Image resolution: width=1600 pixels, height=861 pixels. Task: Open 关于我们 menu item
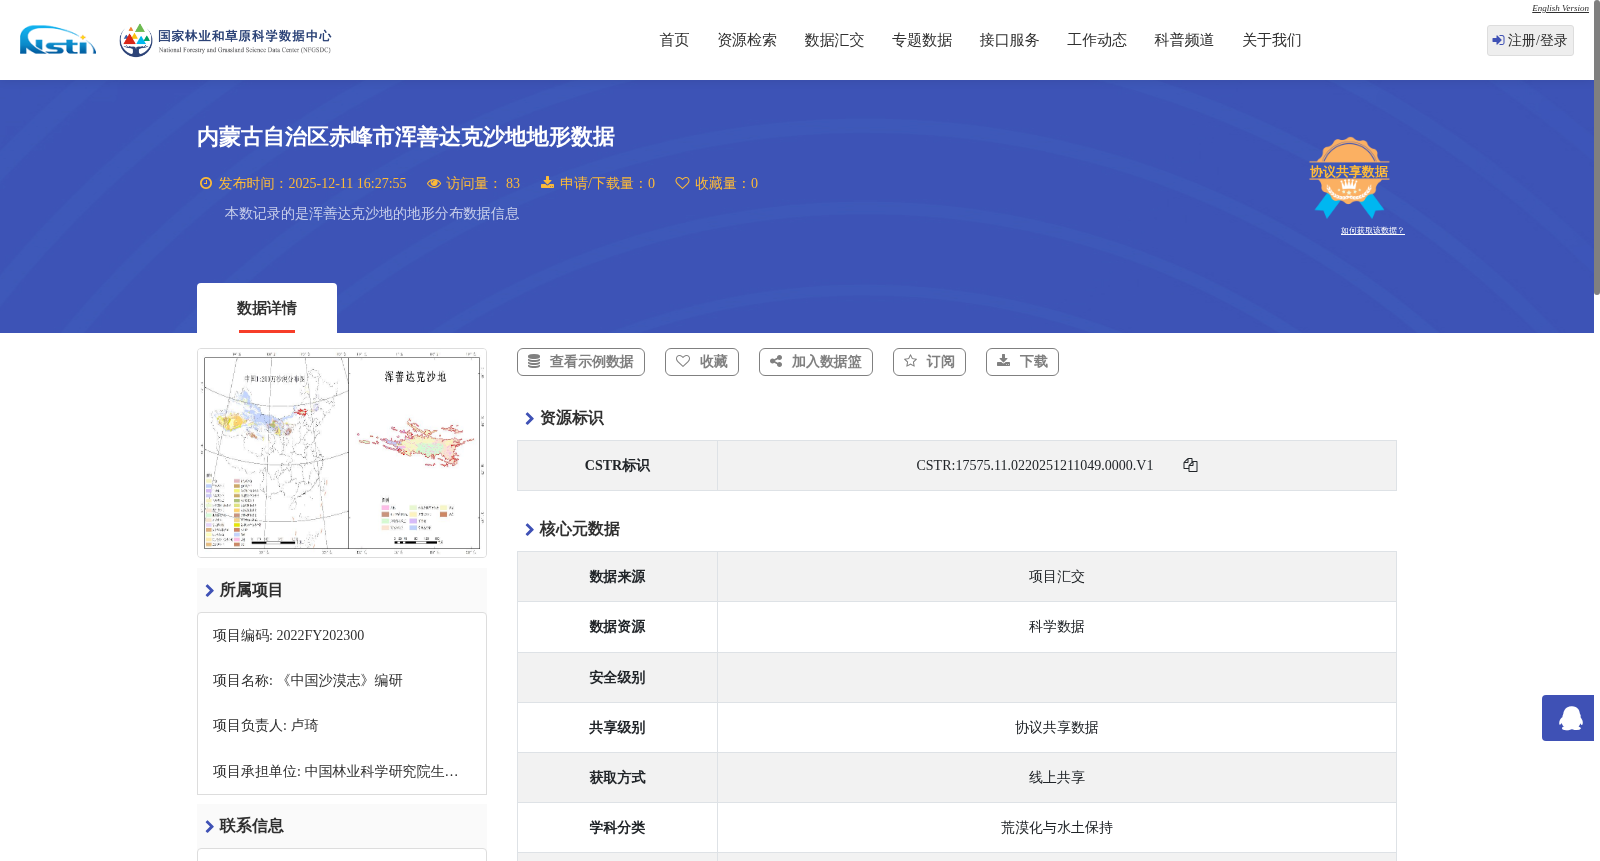(x=1272, y=40)
